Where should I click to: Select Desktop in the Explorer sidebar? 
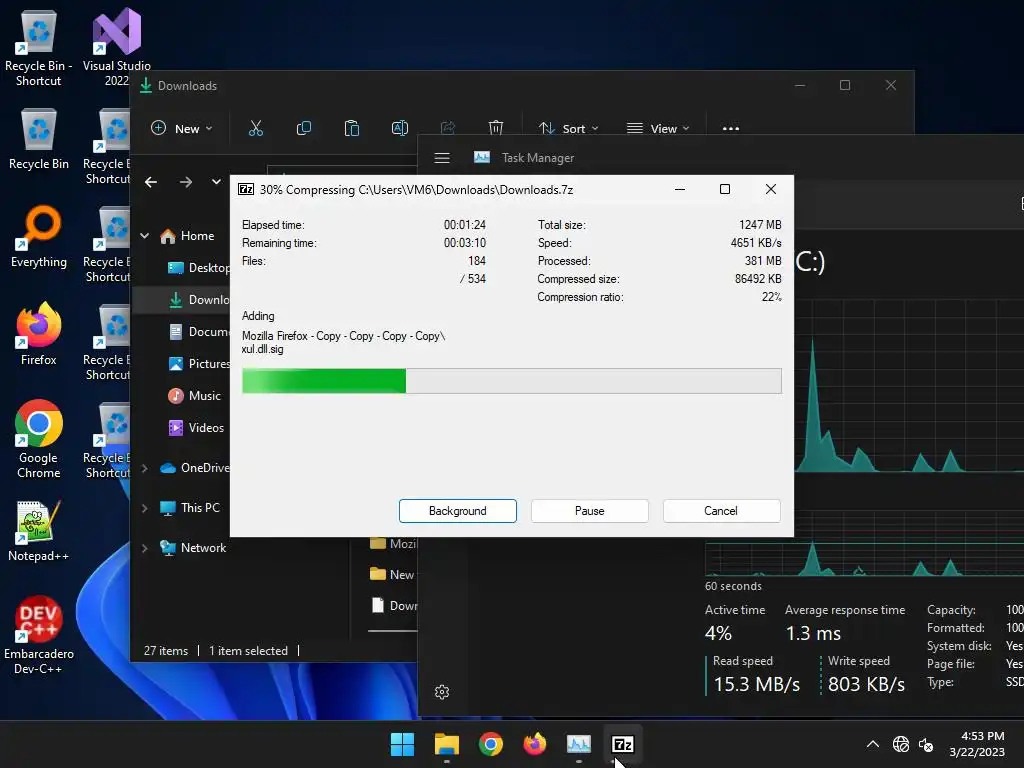tap(198, 268)
